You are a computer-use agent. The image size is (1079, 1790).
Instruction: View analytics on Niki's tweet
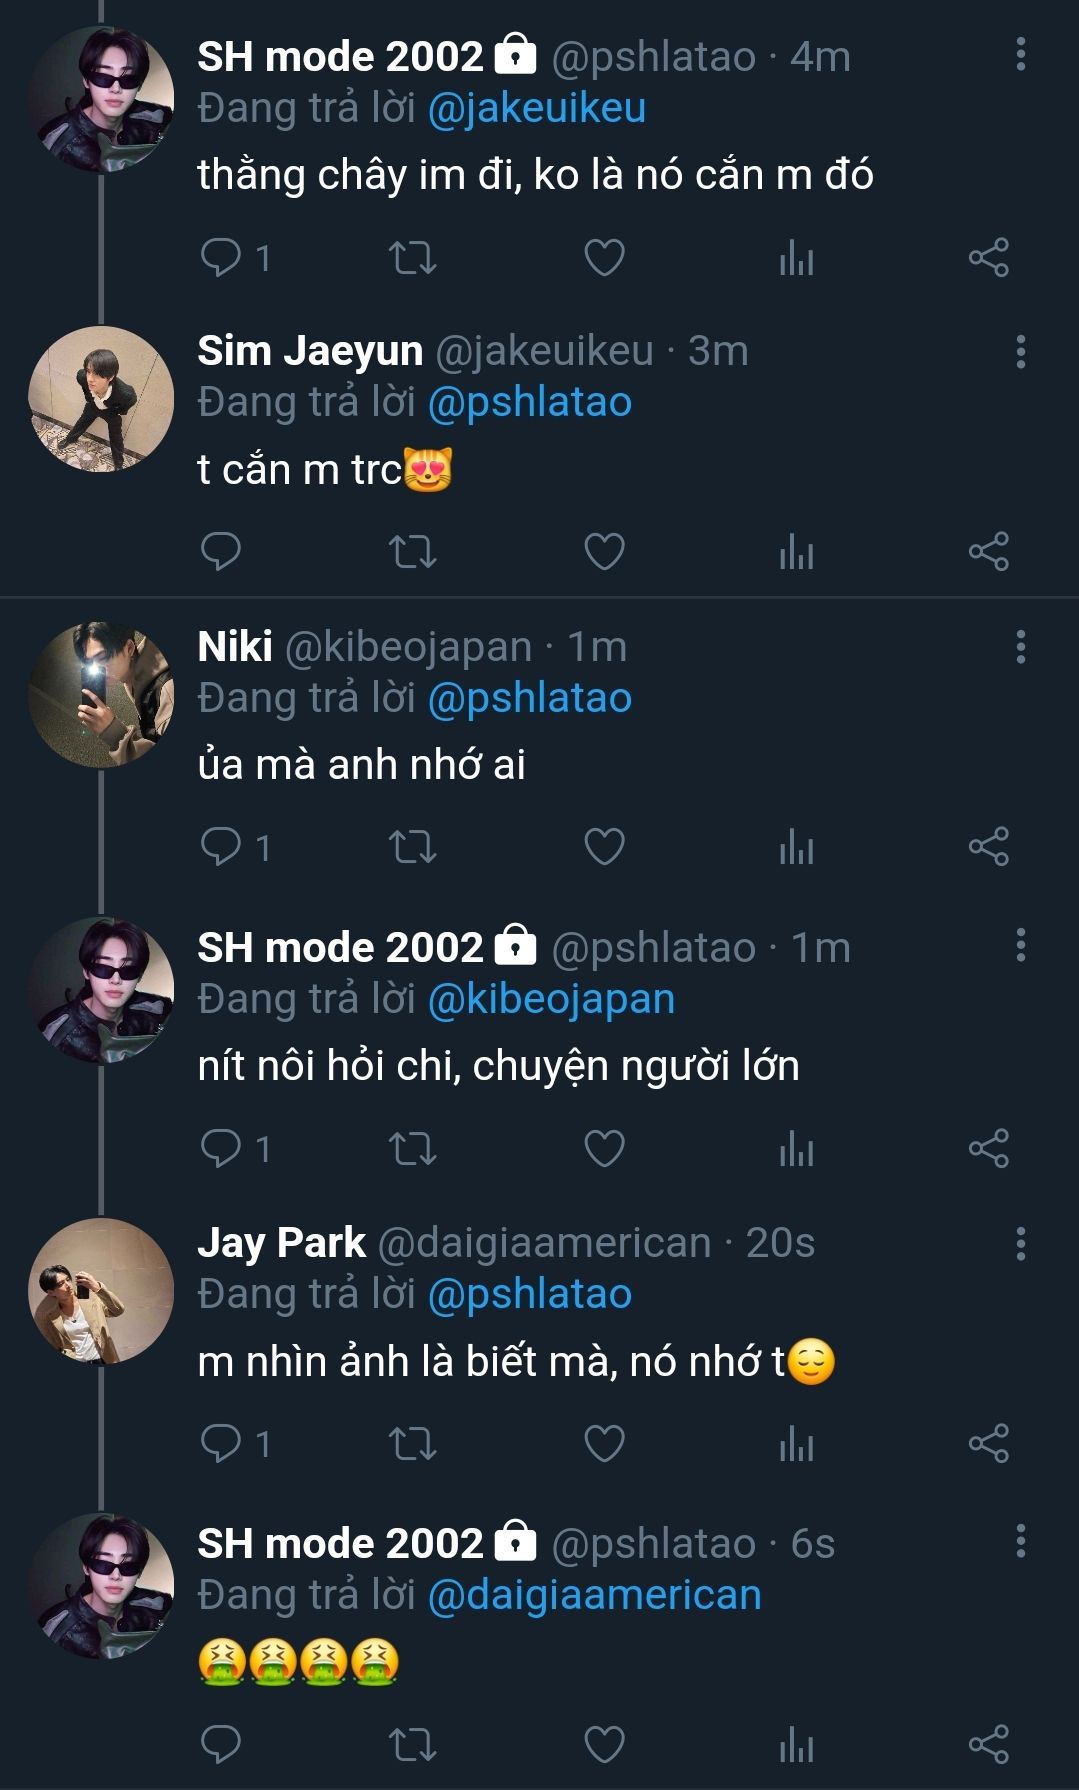[x=796, y=847]
